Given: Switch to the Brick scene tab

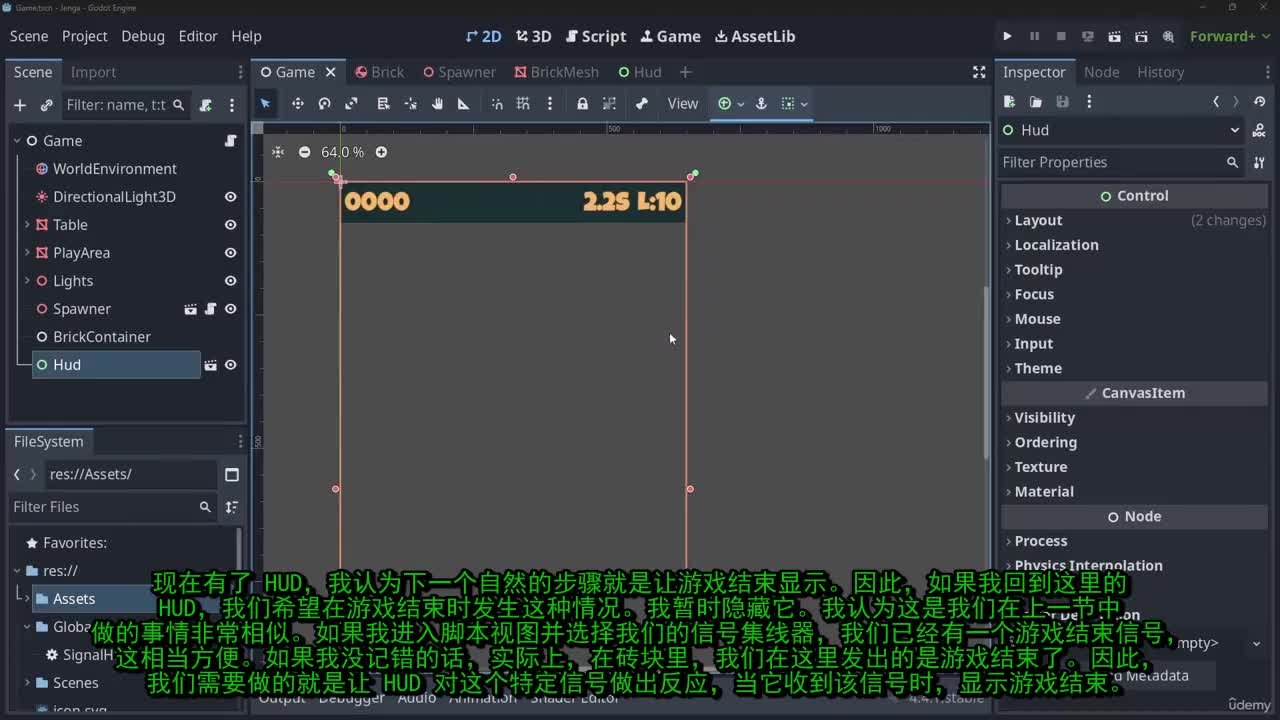Looking at the screenshot, I should click(379, 72).
